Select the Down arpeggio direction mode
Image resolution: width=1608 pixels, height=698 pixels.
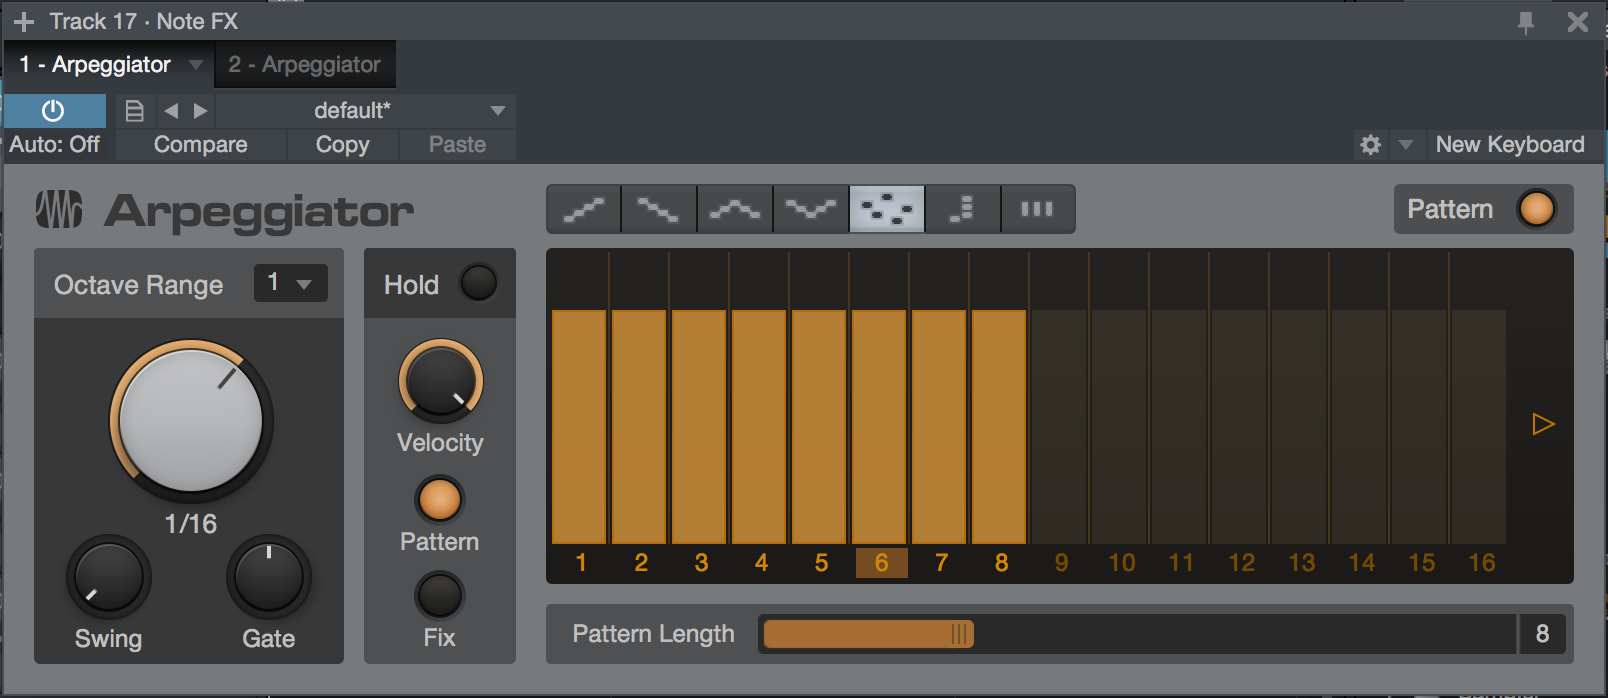click(x=659, y=209)
